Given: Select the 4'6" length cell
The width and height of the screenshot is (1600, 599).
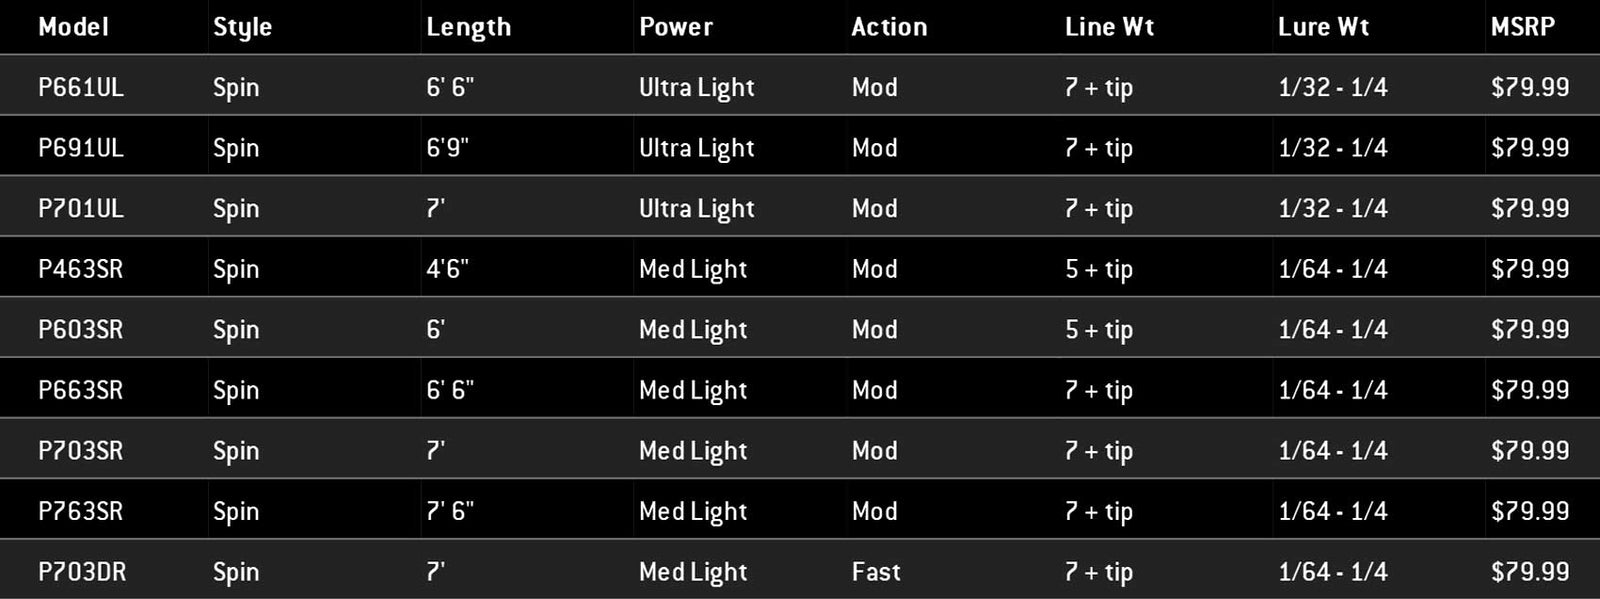Looking at the screenshot, I should (447, 269).
